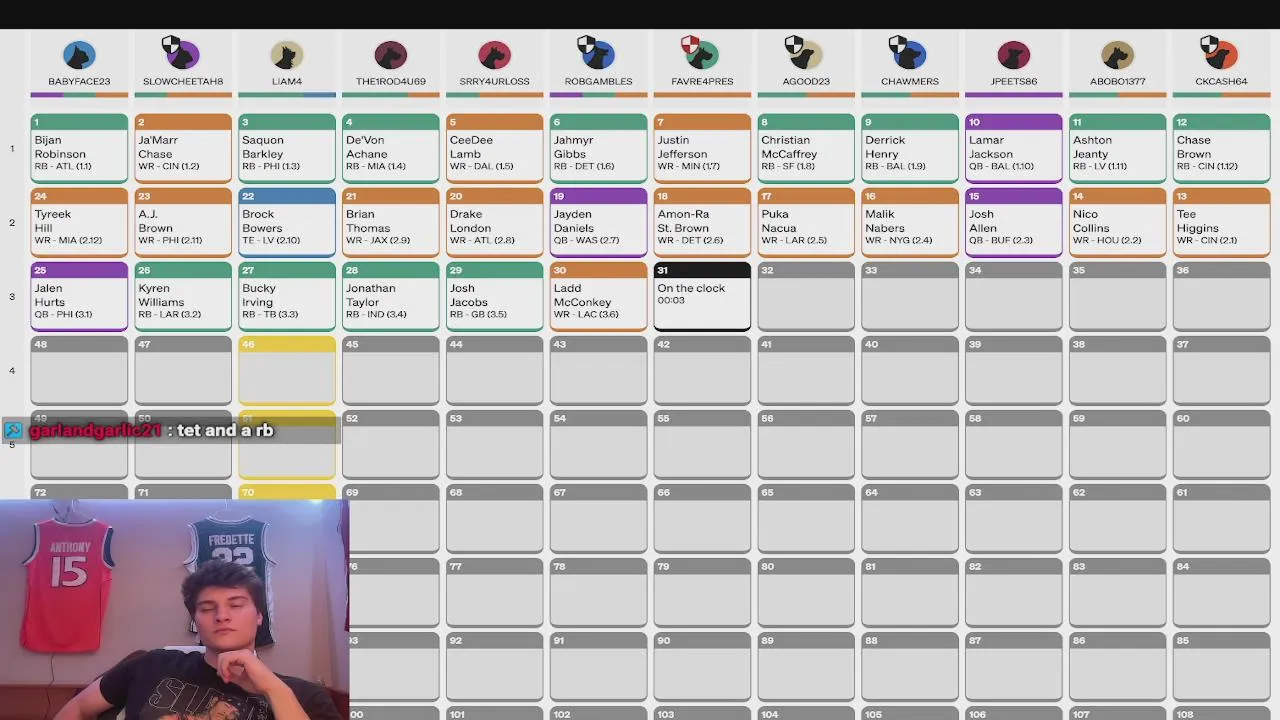
Task: Click BABYFACE23 team avatar
Action: point(79,56)
